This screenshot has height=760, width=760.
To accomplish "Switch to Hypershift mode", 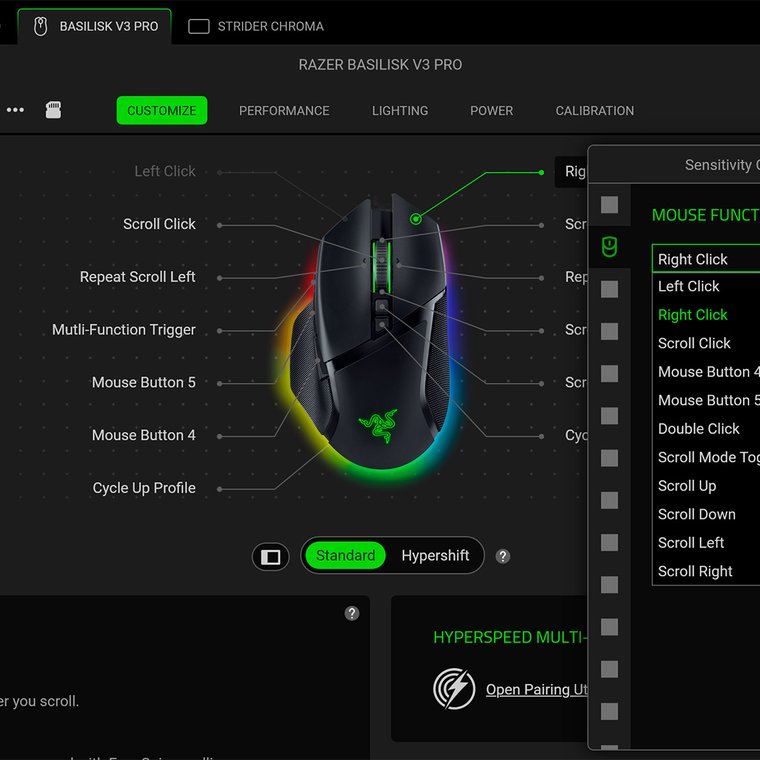I will click(x=435, y=555).
